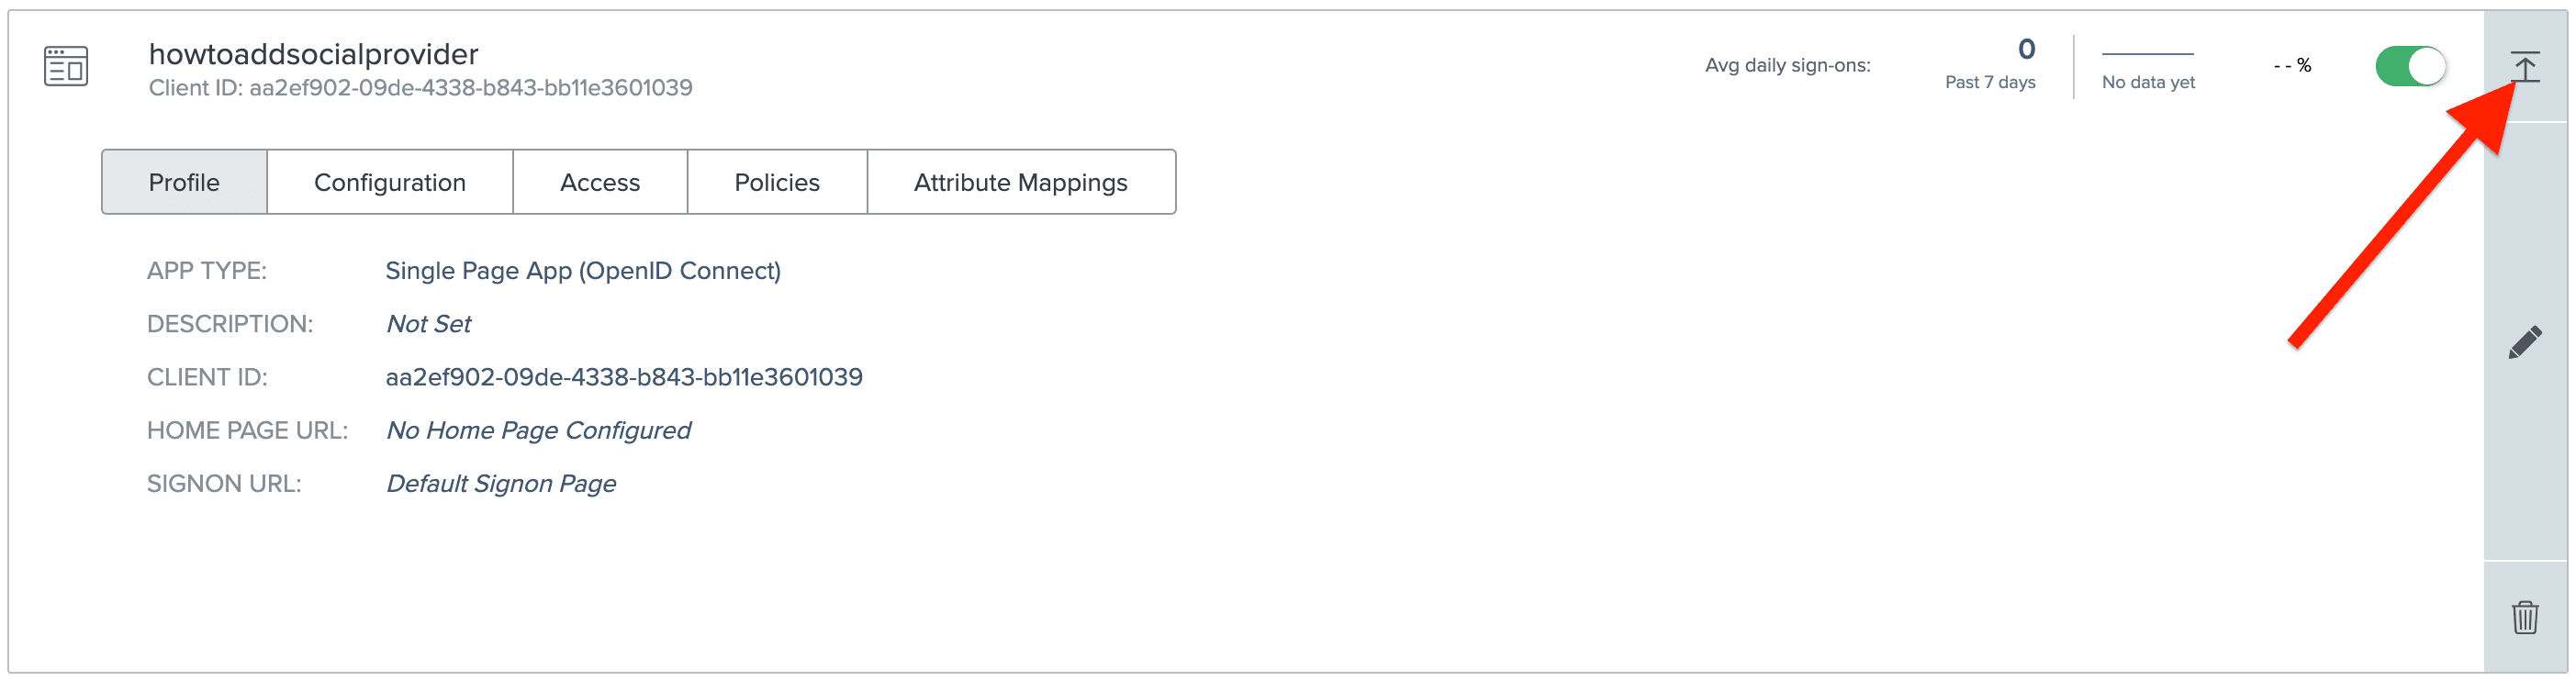Viewport: 2576px width, 681px height.
Task: Click the application window icon beside howtoaddsocialprovider
Action: click(66, 67)
